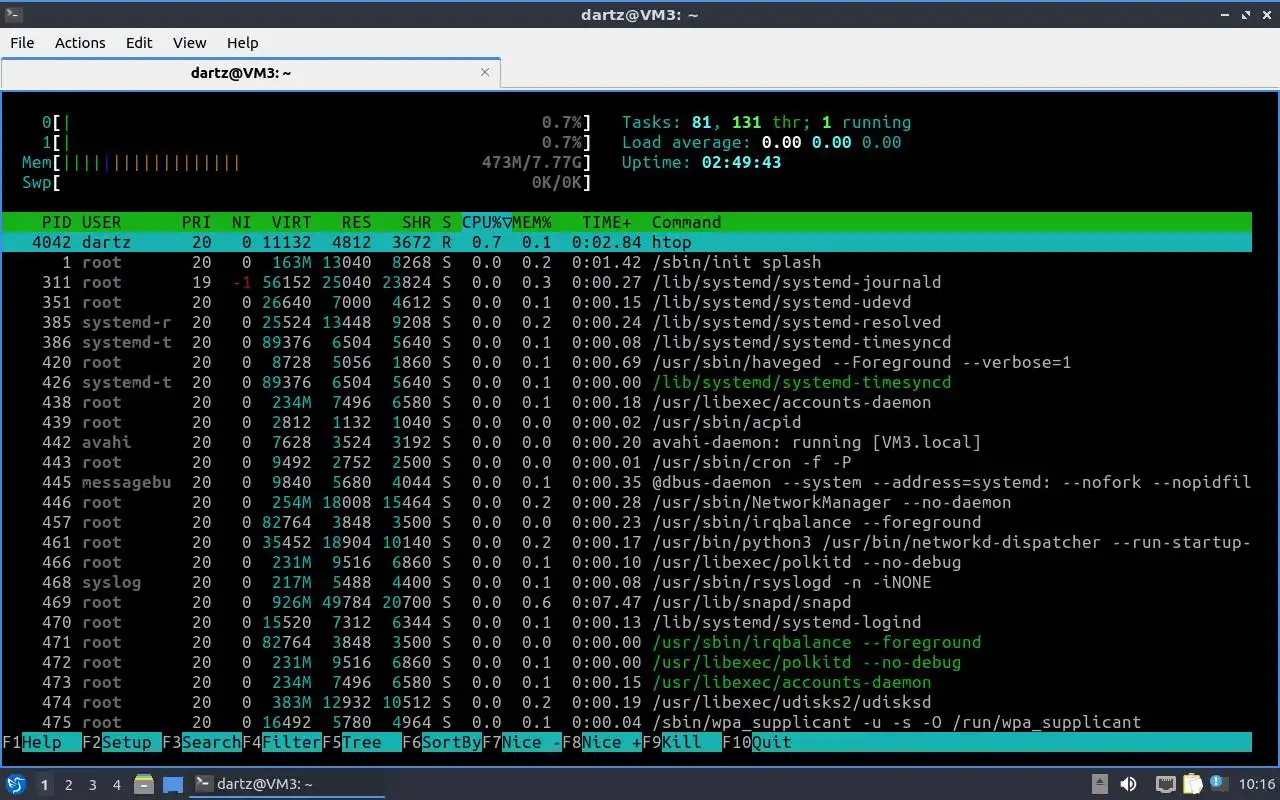Click F6 SortBy in htop footer
Screen dimensions: 1280x800
pos(441,742)
